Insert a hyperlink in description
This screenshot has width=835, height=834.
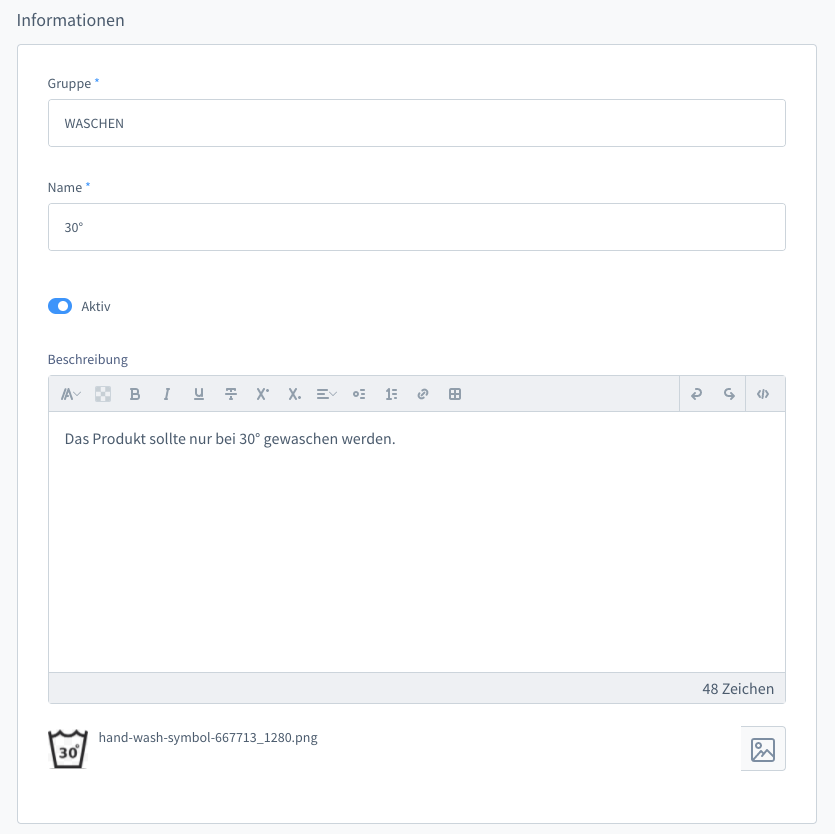pyautogui.click(x=423, y=394)
